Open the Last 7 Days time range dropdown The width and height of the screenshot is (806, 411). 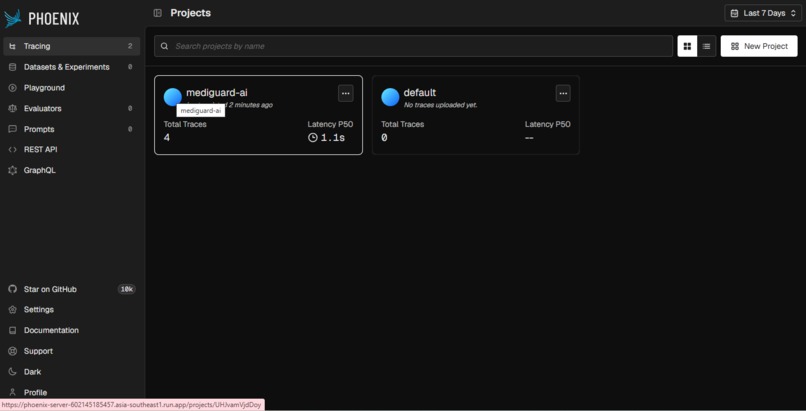tap(763, 13)
